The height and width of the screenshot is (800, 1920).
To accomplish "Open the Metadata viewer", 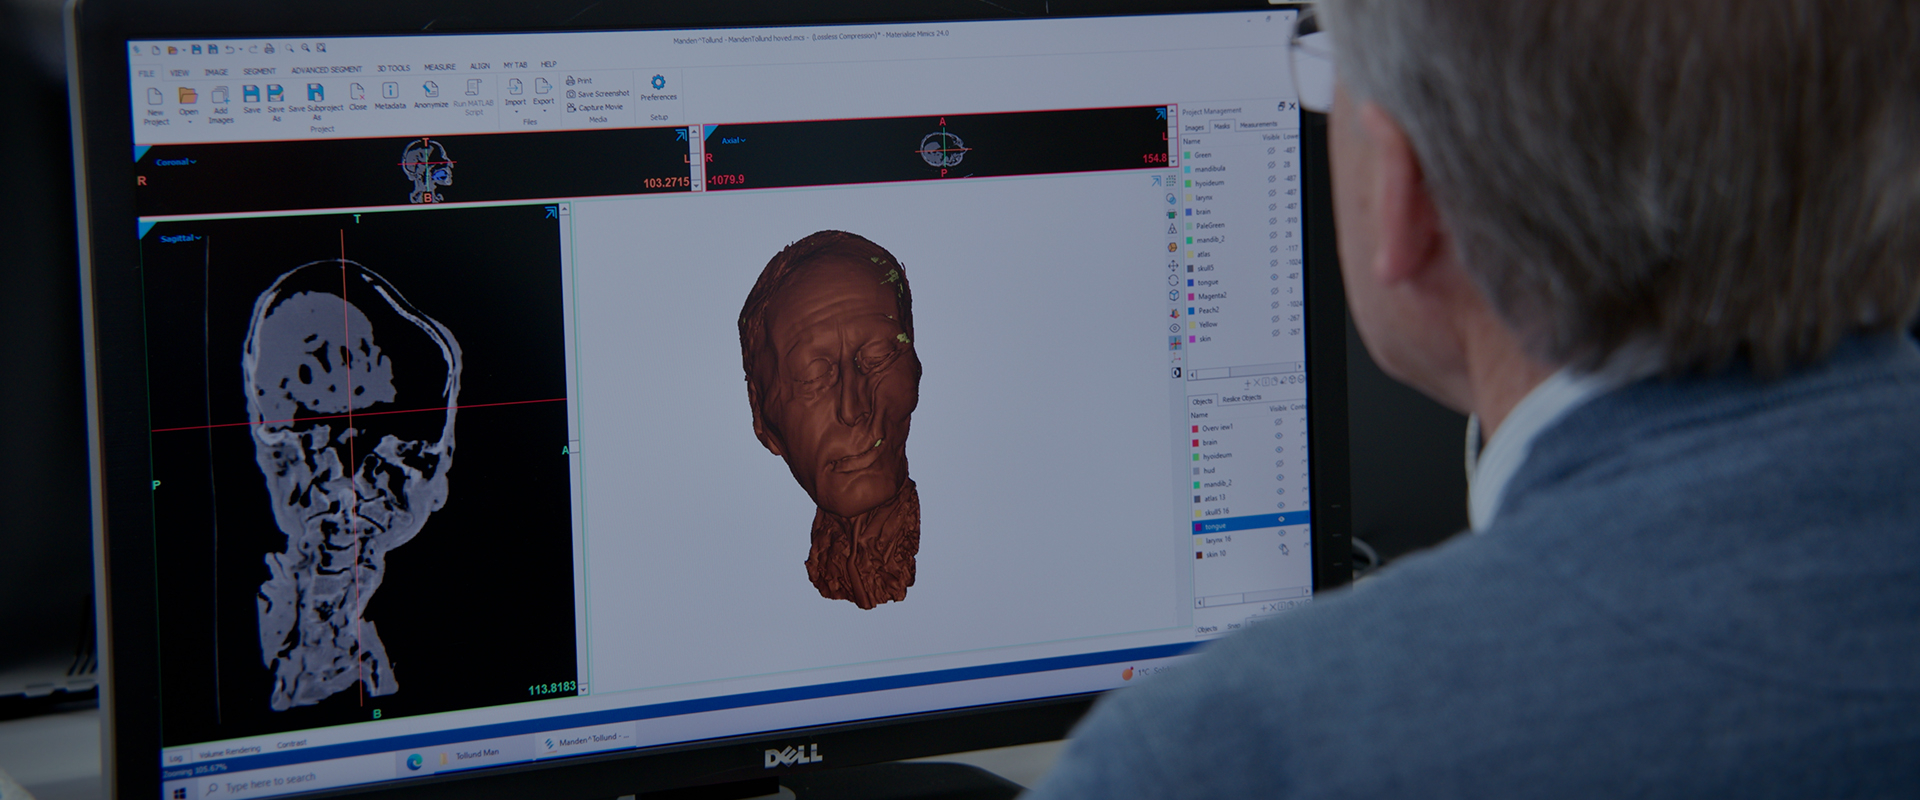I will 390,91.
